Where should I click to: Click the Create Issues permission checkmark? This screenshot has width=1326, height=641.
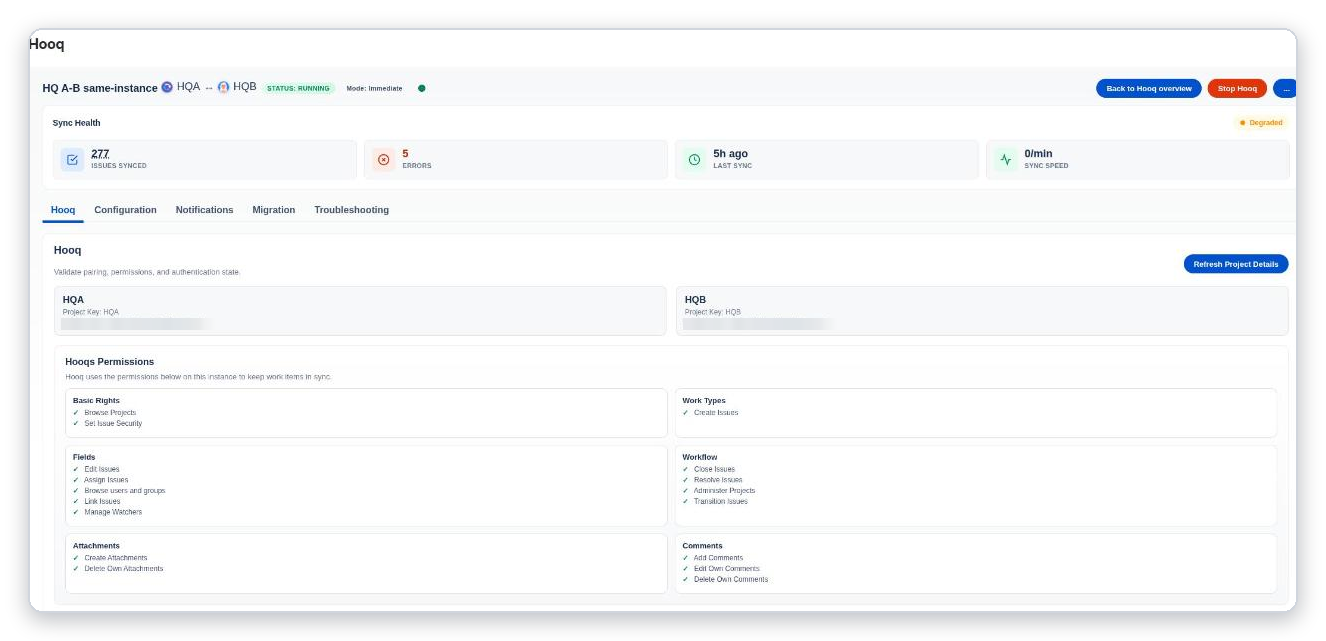(x=685, y=412)
